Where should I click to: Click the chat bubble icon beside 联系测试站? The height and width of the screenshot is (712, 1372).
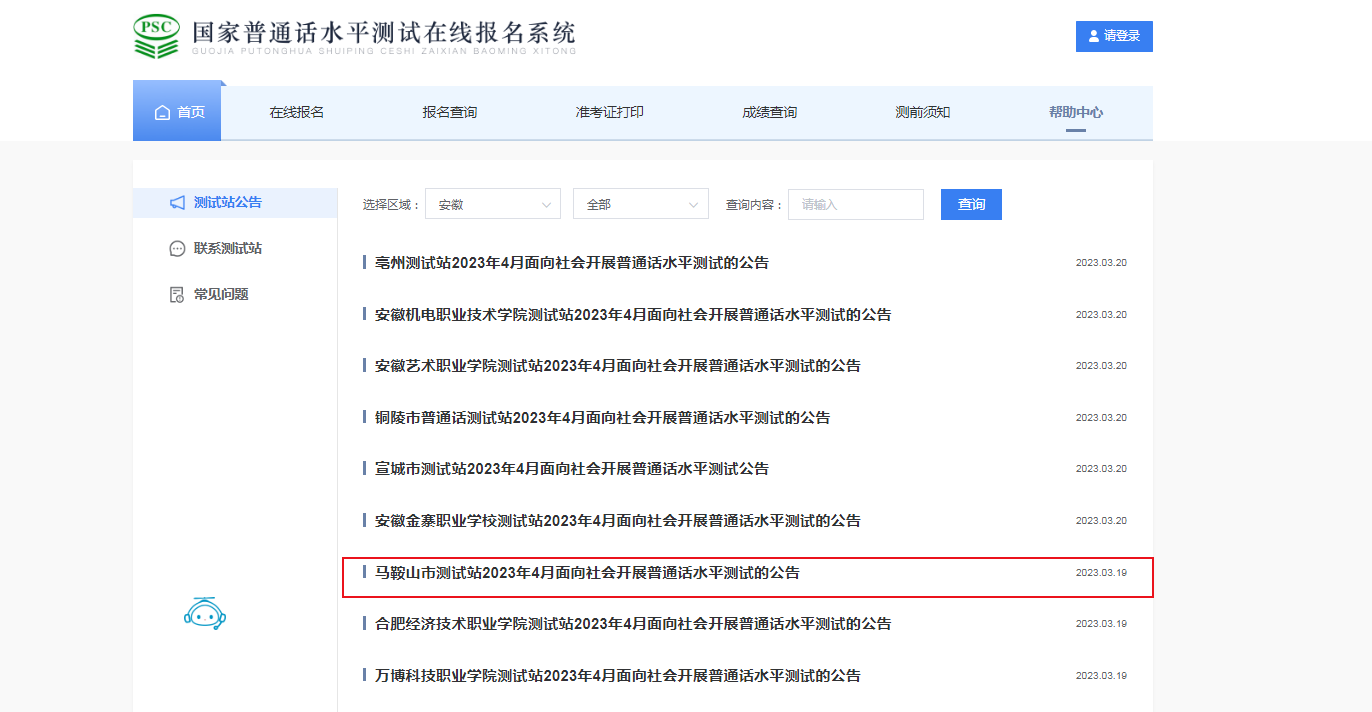point(177,249)
